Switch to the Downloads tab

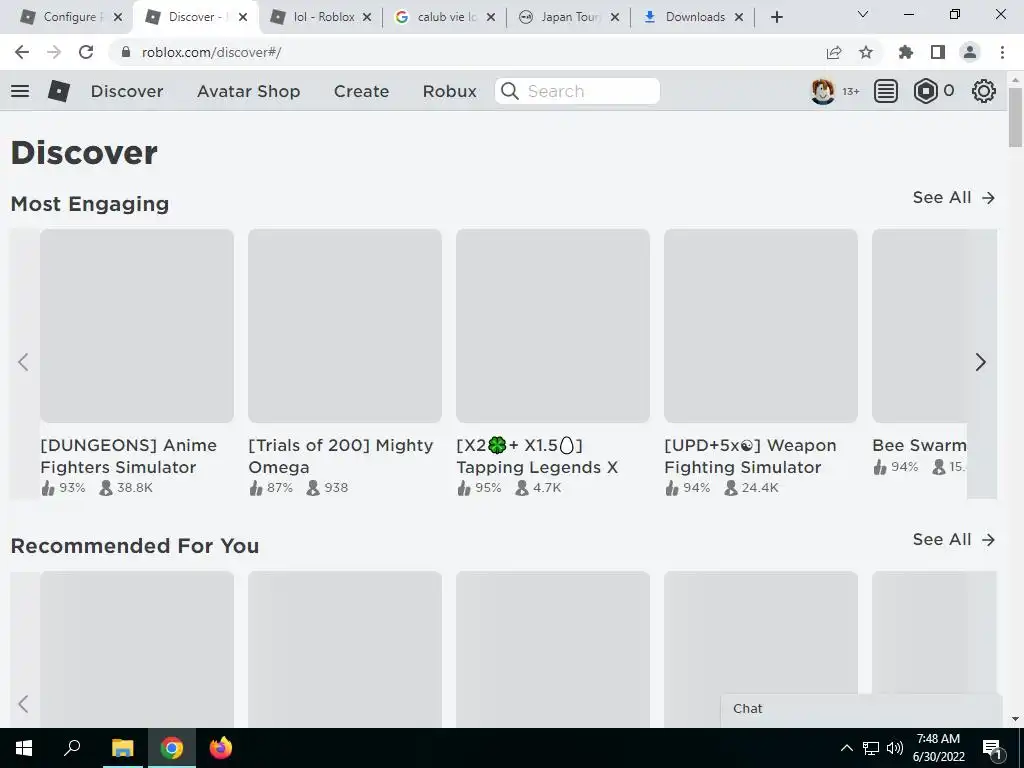(694, 17)
